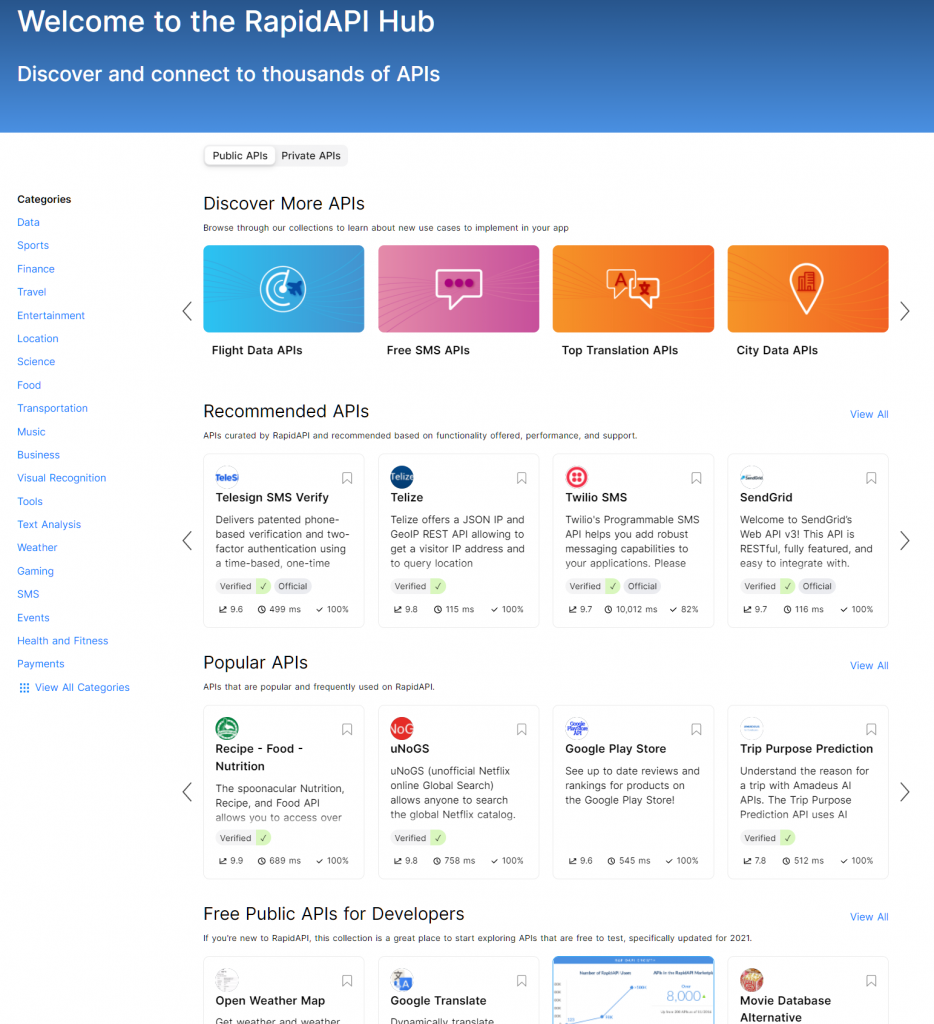934x1024 pixels.
Task: Click the uNoGS red logo icon
Action: [402, 728]
